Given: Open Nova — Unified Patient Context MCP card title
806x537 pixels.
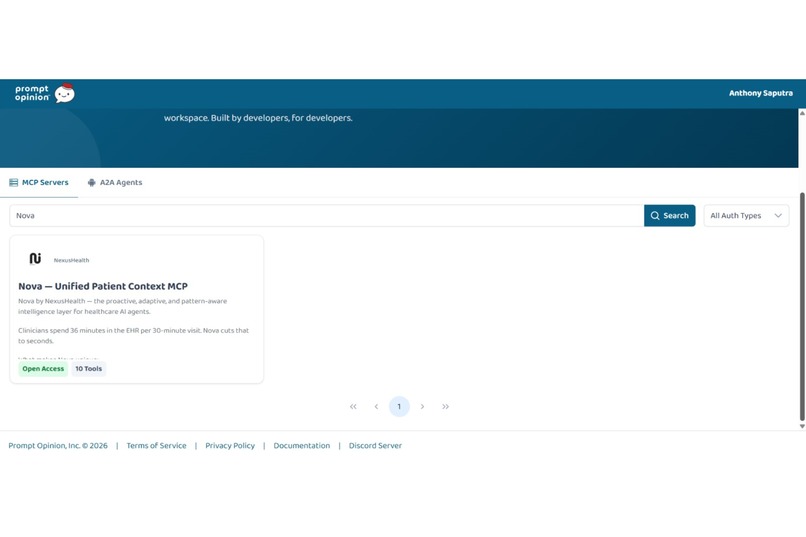Looking at the screenshot, I should (103, 286).
